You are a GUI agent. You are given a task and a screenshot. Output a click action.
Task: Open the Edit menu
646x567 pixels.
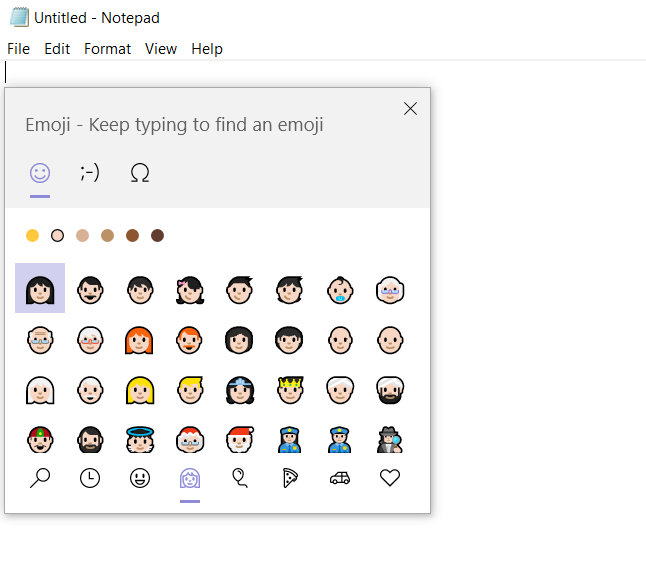(x=57, y=49)
